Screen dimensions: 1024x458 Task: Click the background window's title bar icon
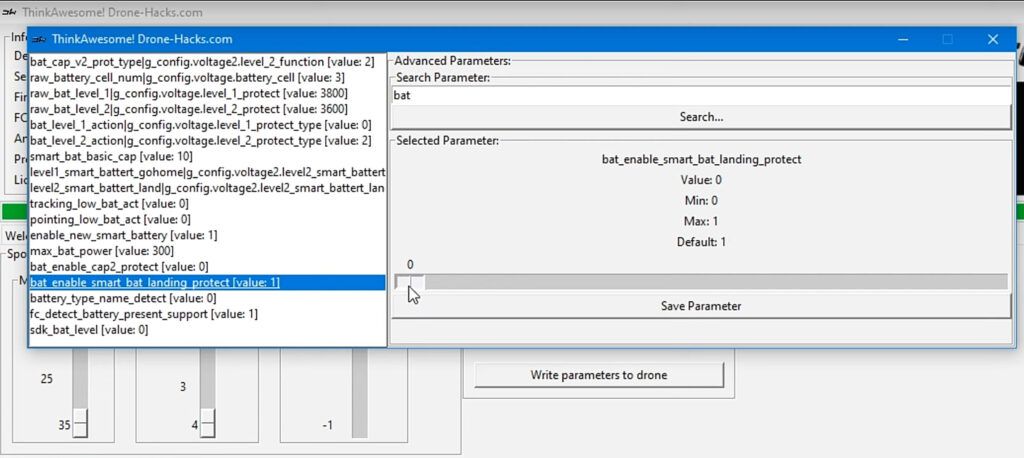(9, 12)
